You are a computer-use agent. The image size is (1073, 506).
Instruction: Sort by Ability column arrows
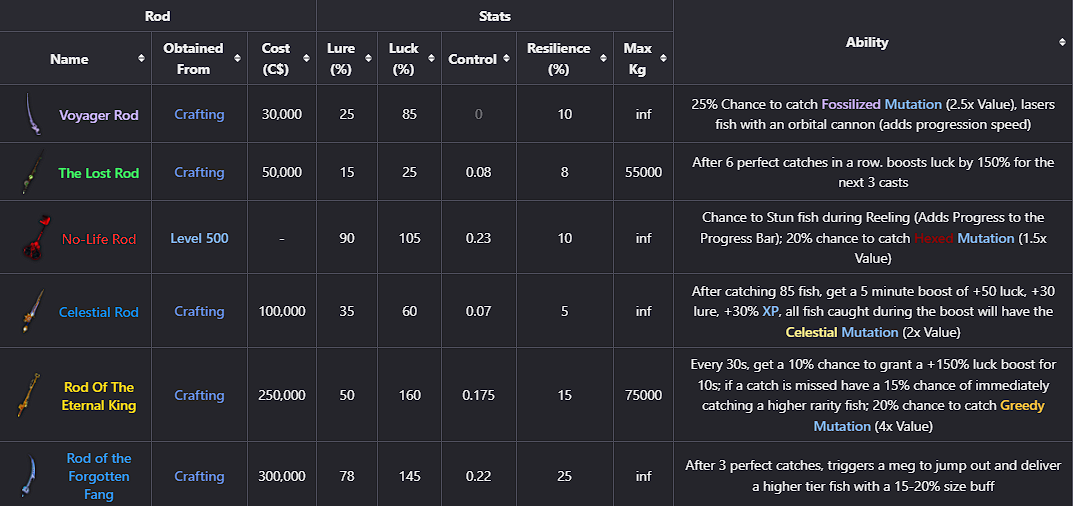1062,42
